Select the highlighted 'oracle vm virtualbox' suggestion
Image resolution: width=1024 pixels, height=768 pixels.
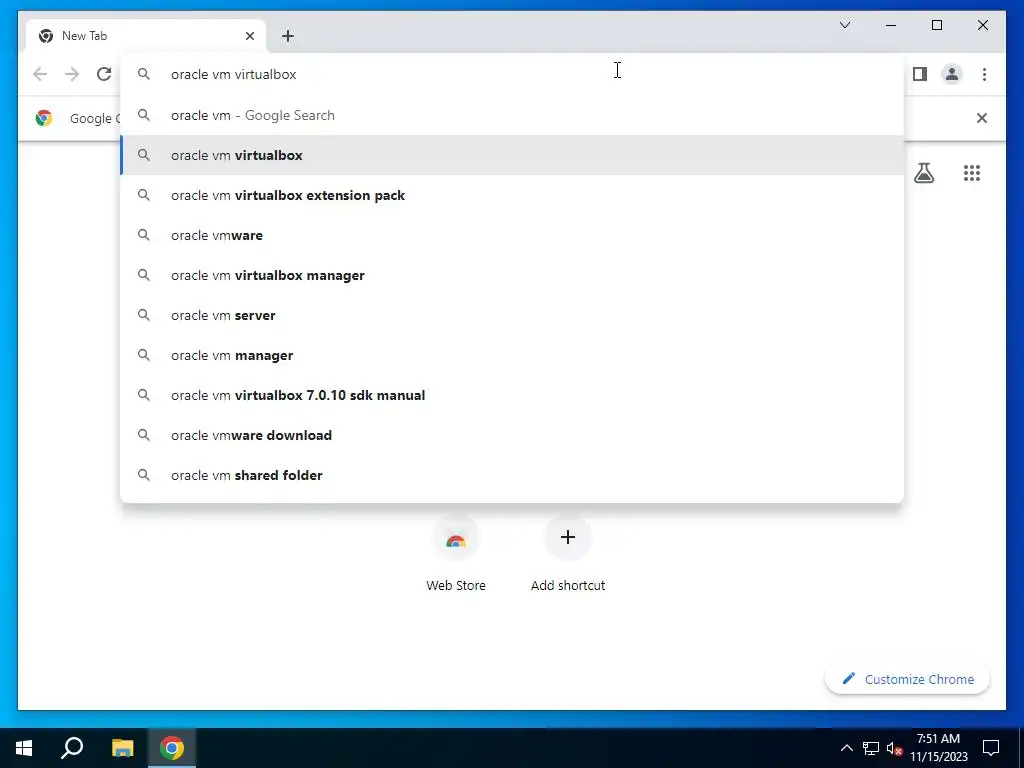click(512, 155)
